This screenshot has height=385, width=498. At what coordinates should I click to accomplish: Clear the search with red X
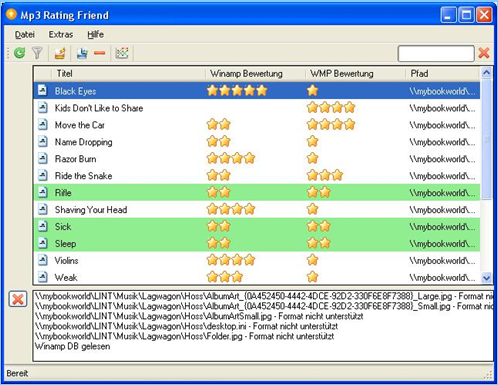pyautogui.click(x=484, y=53)
